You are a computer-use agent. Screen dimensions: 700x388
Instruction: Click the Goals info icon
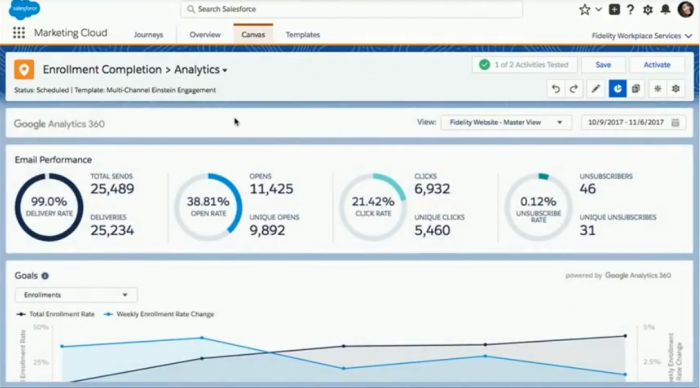click(x=45, y=276)
